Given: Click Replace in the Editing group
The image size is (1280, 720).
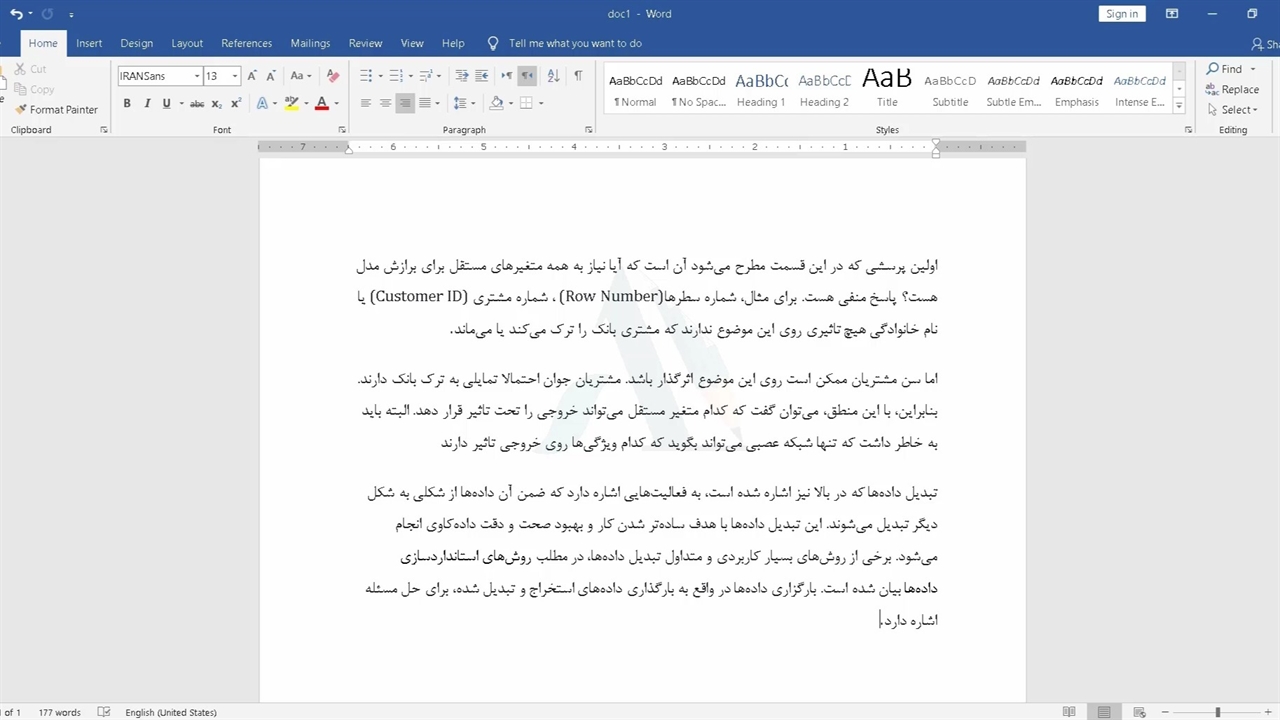Looking at the screenshot, I should point(1232,89).
